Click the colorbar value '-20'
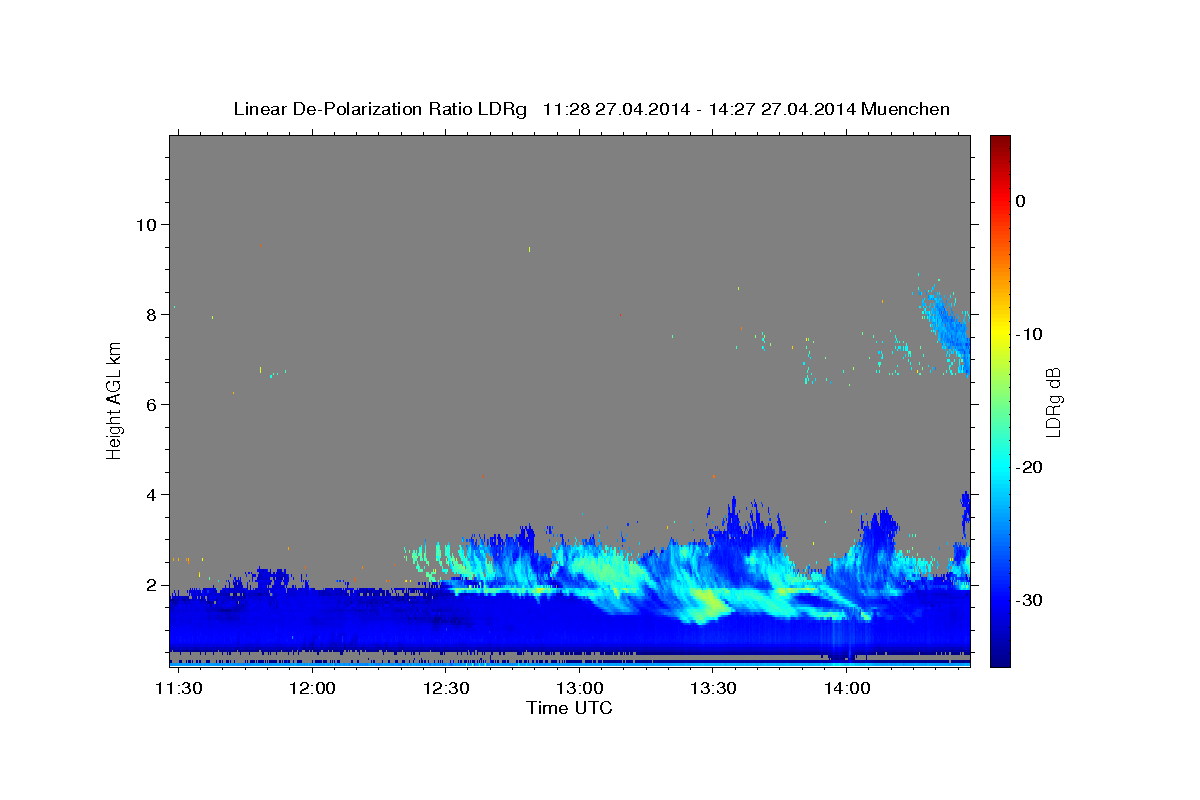1200x800 pixels. click(1029, 467)
